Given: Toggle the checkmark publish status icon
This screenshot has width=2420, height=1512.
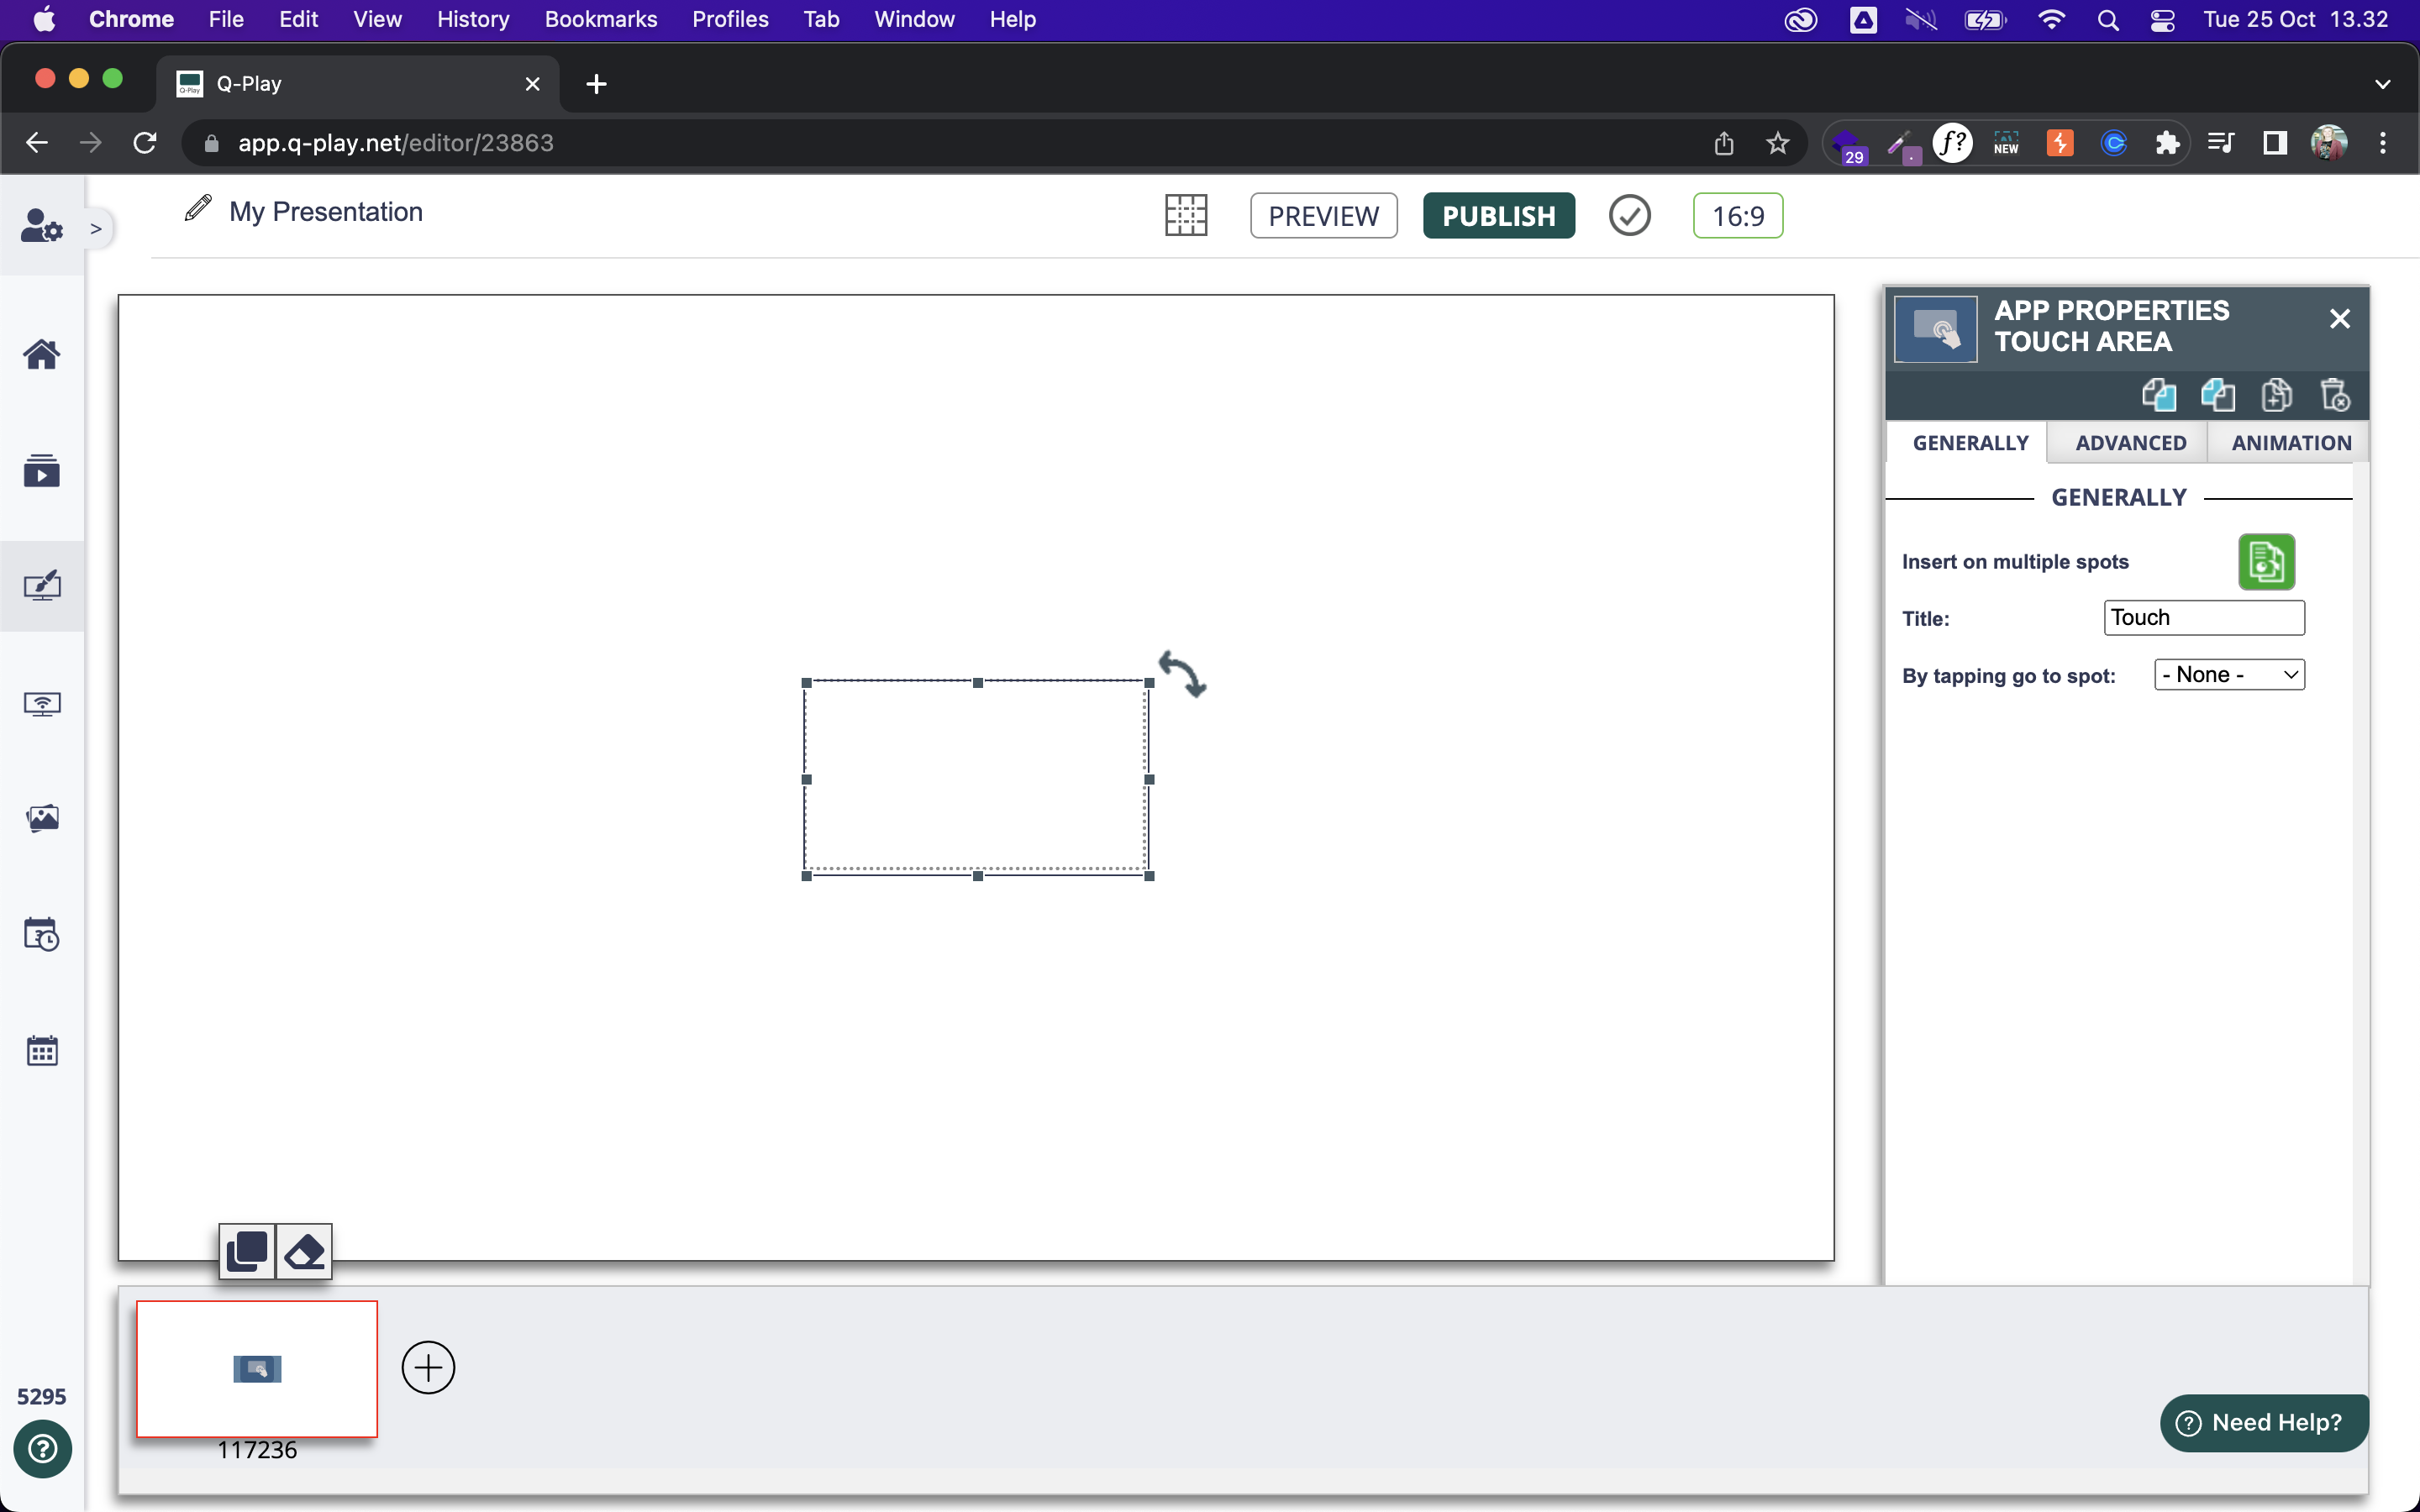Looking at the screenshot, I should tap(1628, 214).
